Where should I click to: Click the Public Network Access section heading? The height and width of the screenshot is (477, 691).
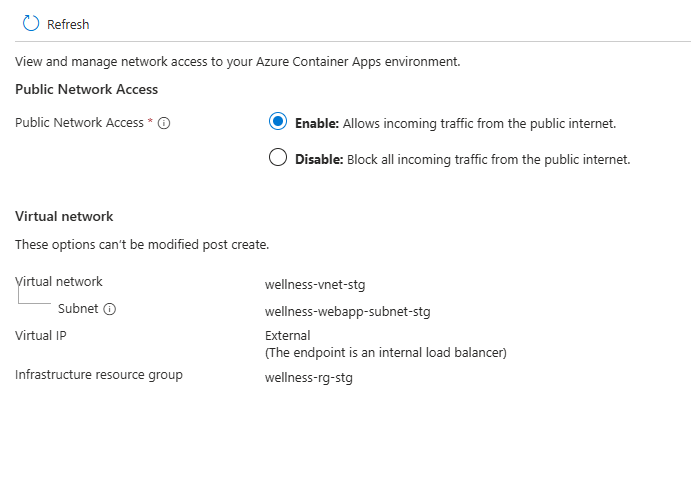86,89
